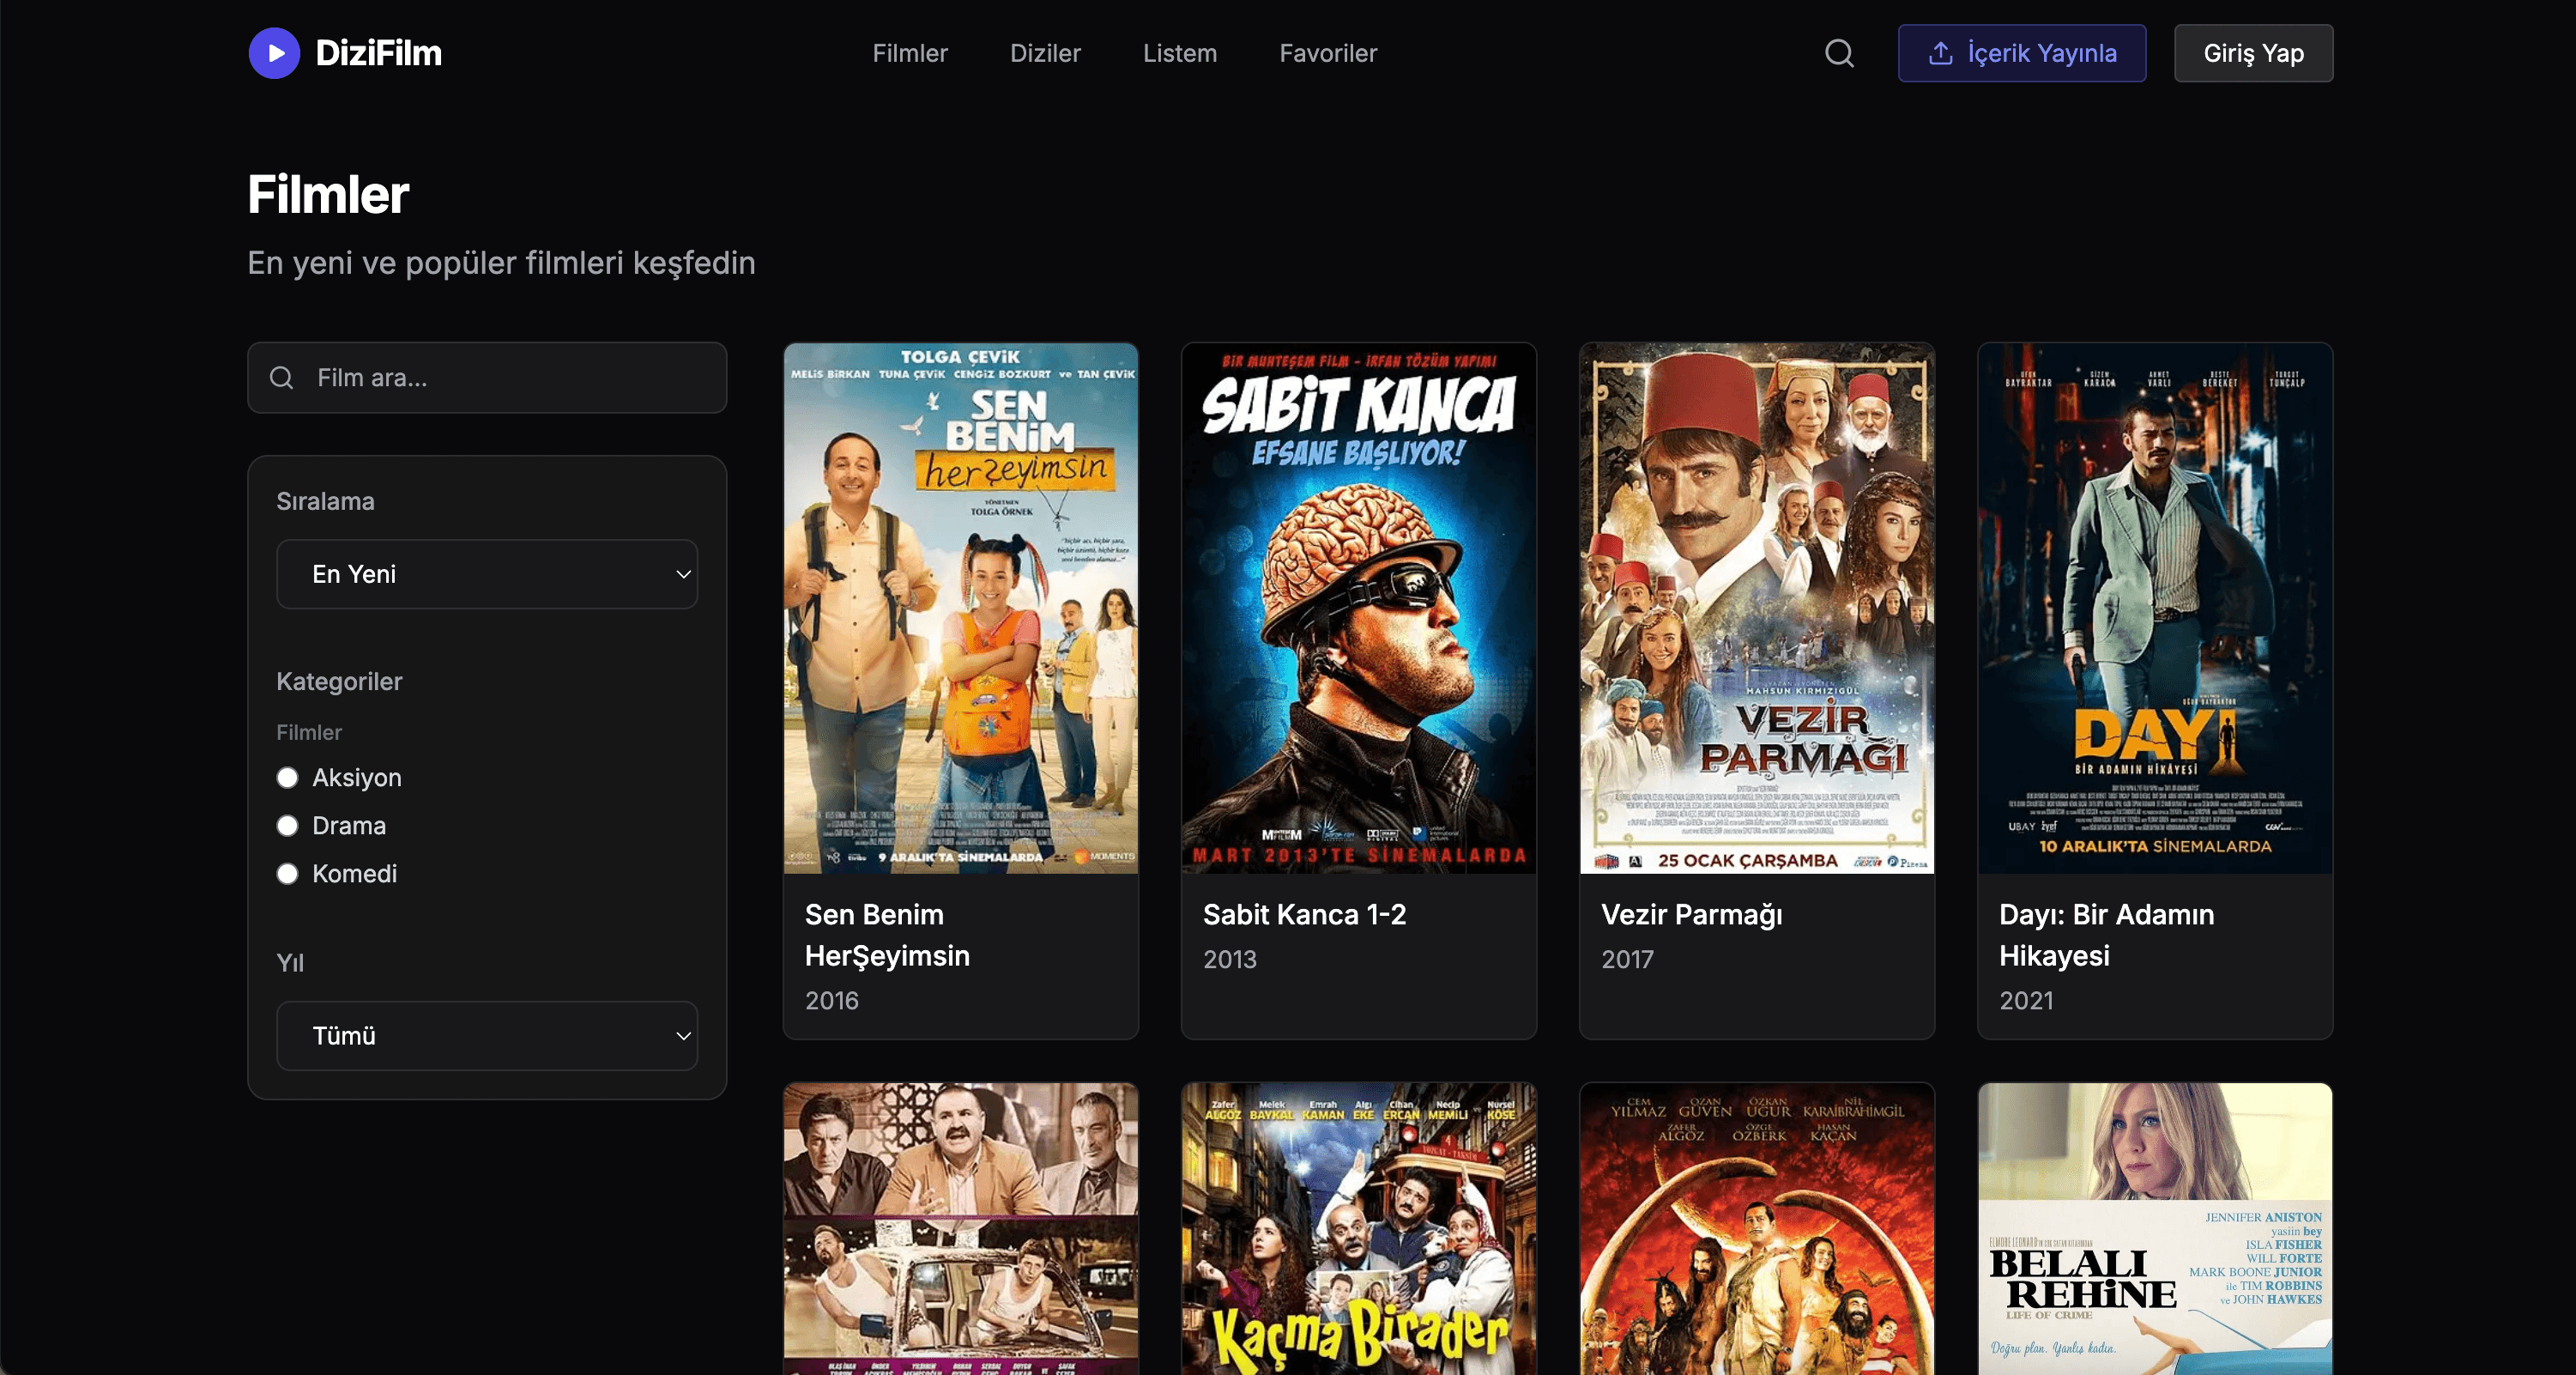Click the DiziFilm brand name link
This screenshot has width=2576, height=1375.
tap(378, 53)
